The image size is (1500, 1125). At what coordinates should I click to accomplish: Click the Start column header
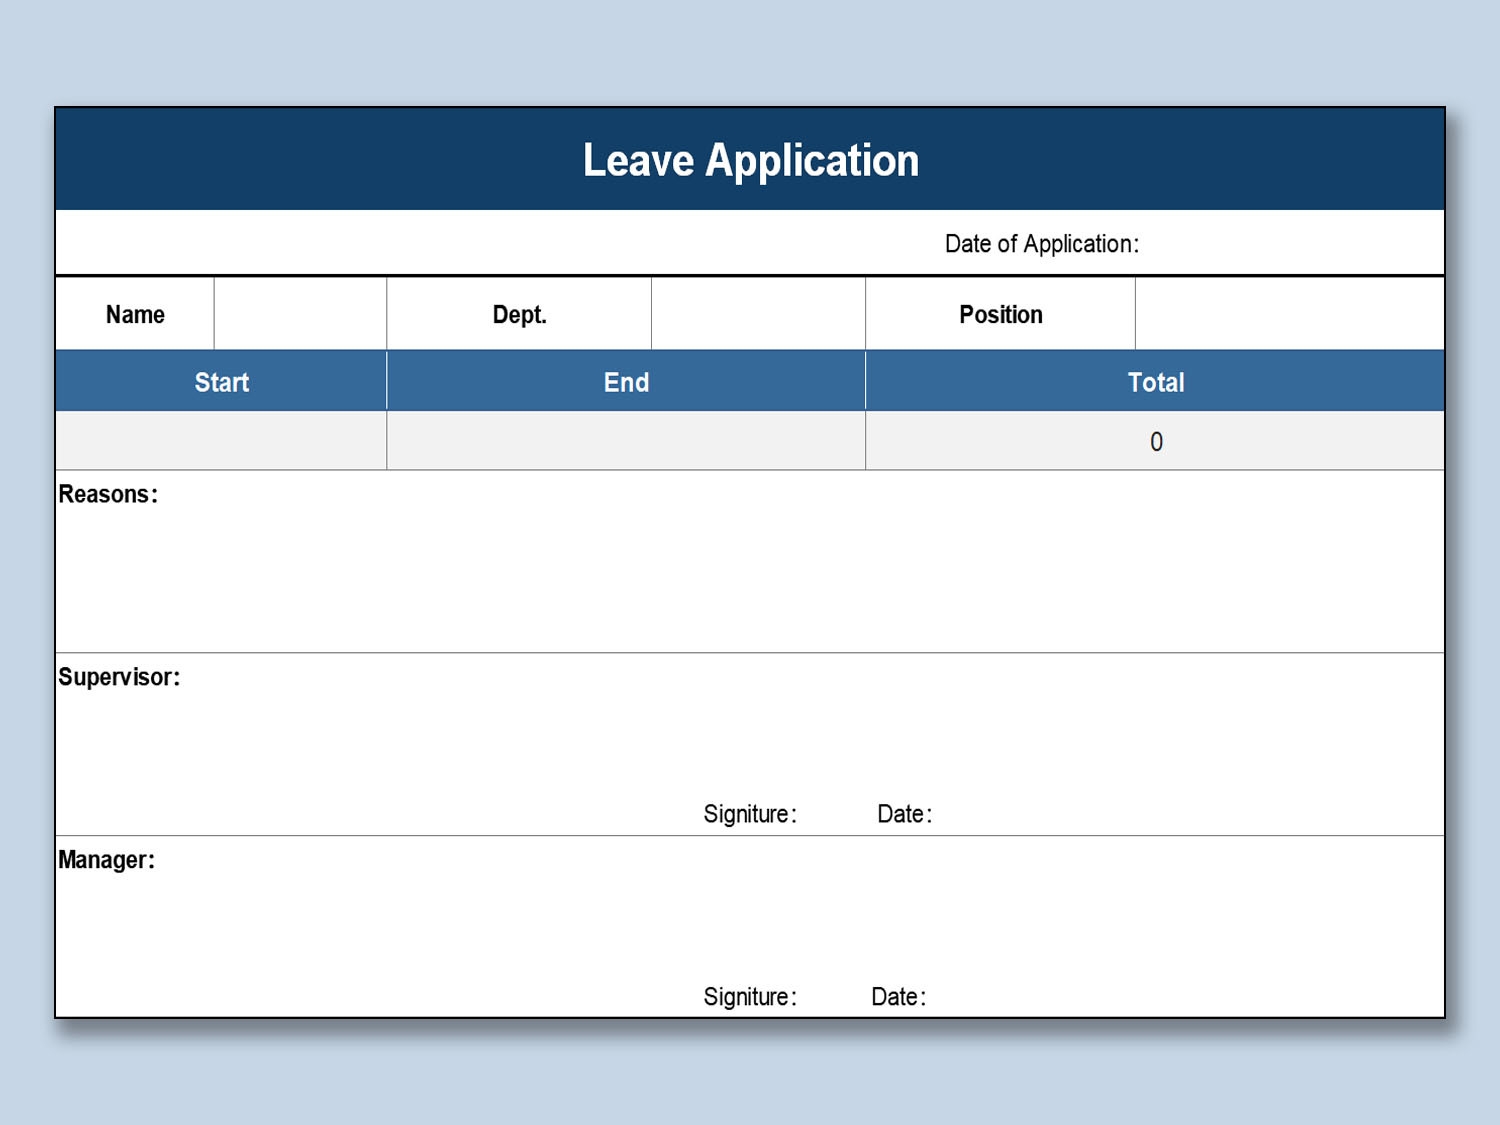pos(221,382)
